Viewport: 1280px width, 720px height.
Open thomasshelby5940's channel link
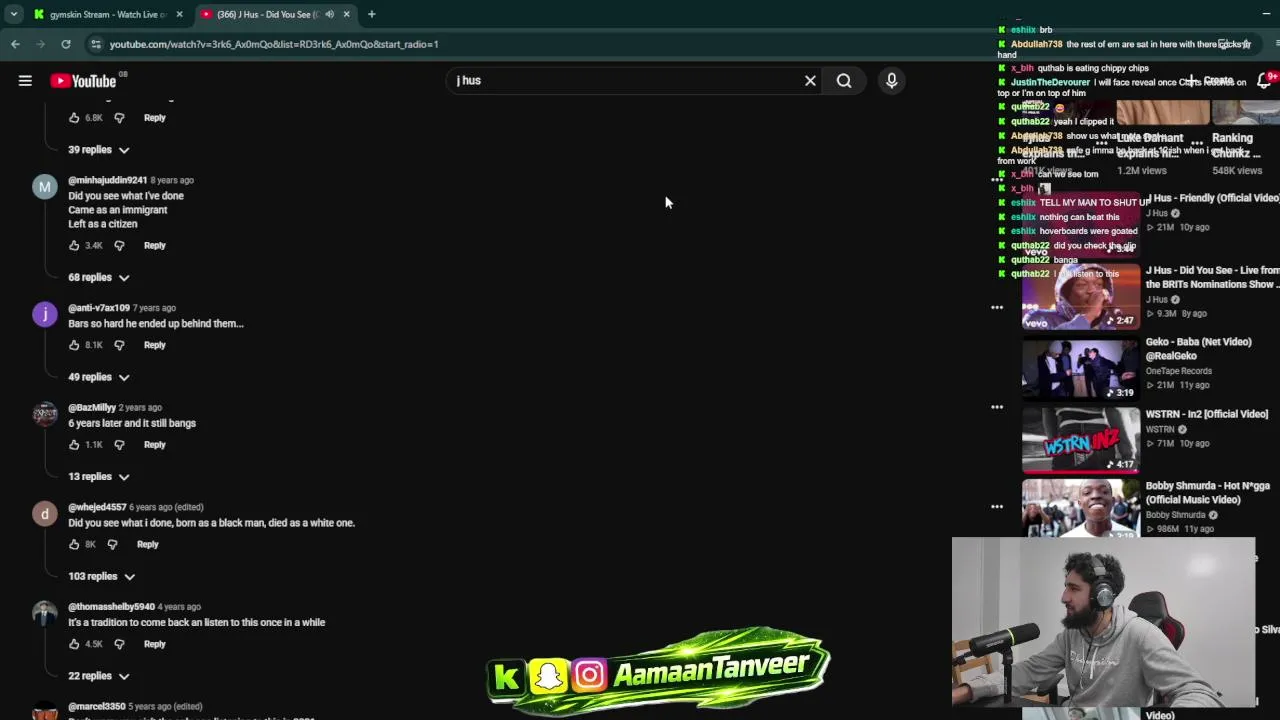point(111,607)
